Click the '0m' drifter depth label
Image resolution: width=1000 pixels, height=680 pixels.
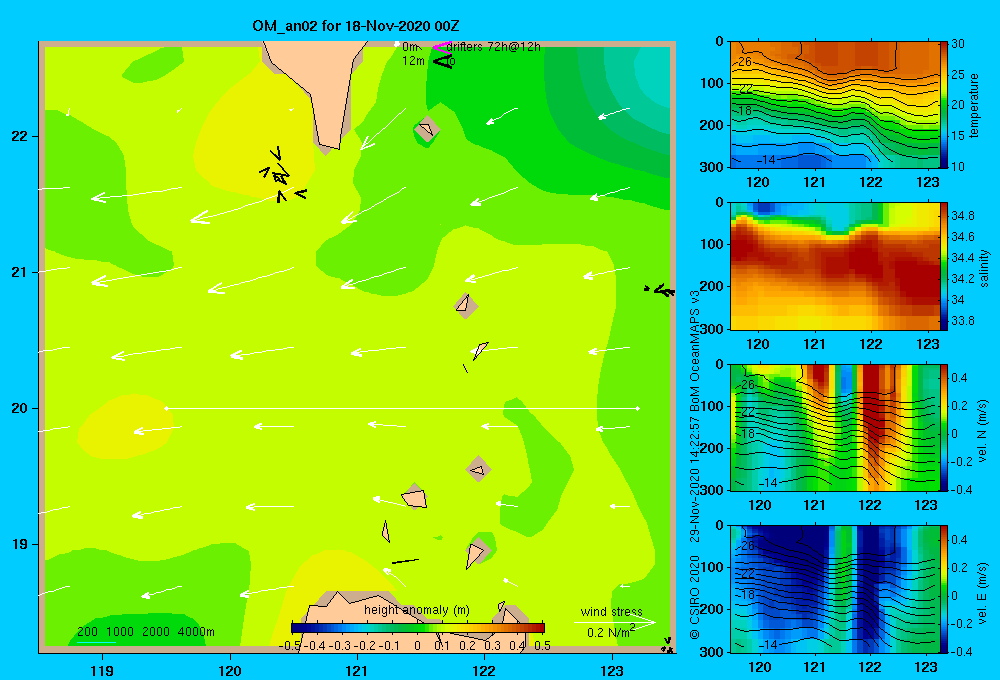coord(410,47)
